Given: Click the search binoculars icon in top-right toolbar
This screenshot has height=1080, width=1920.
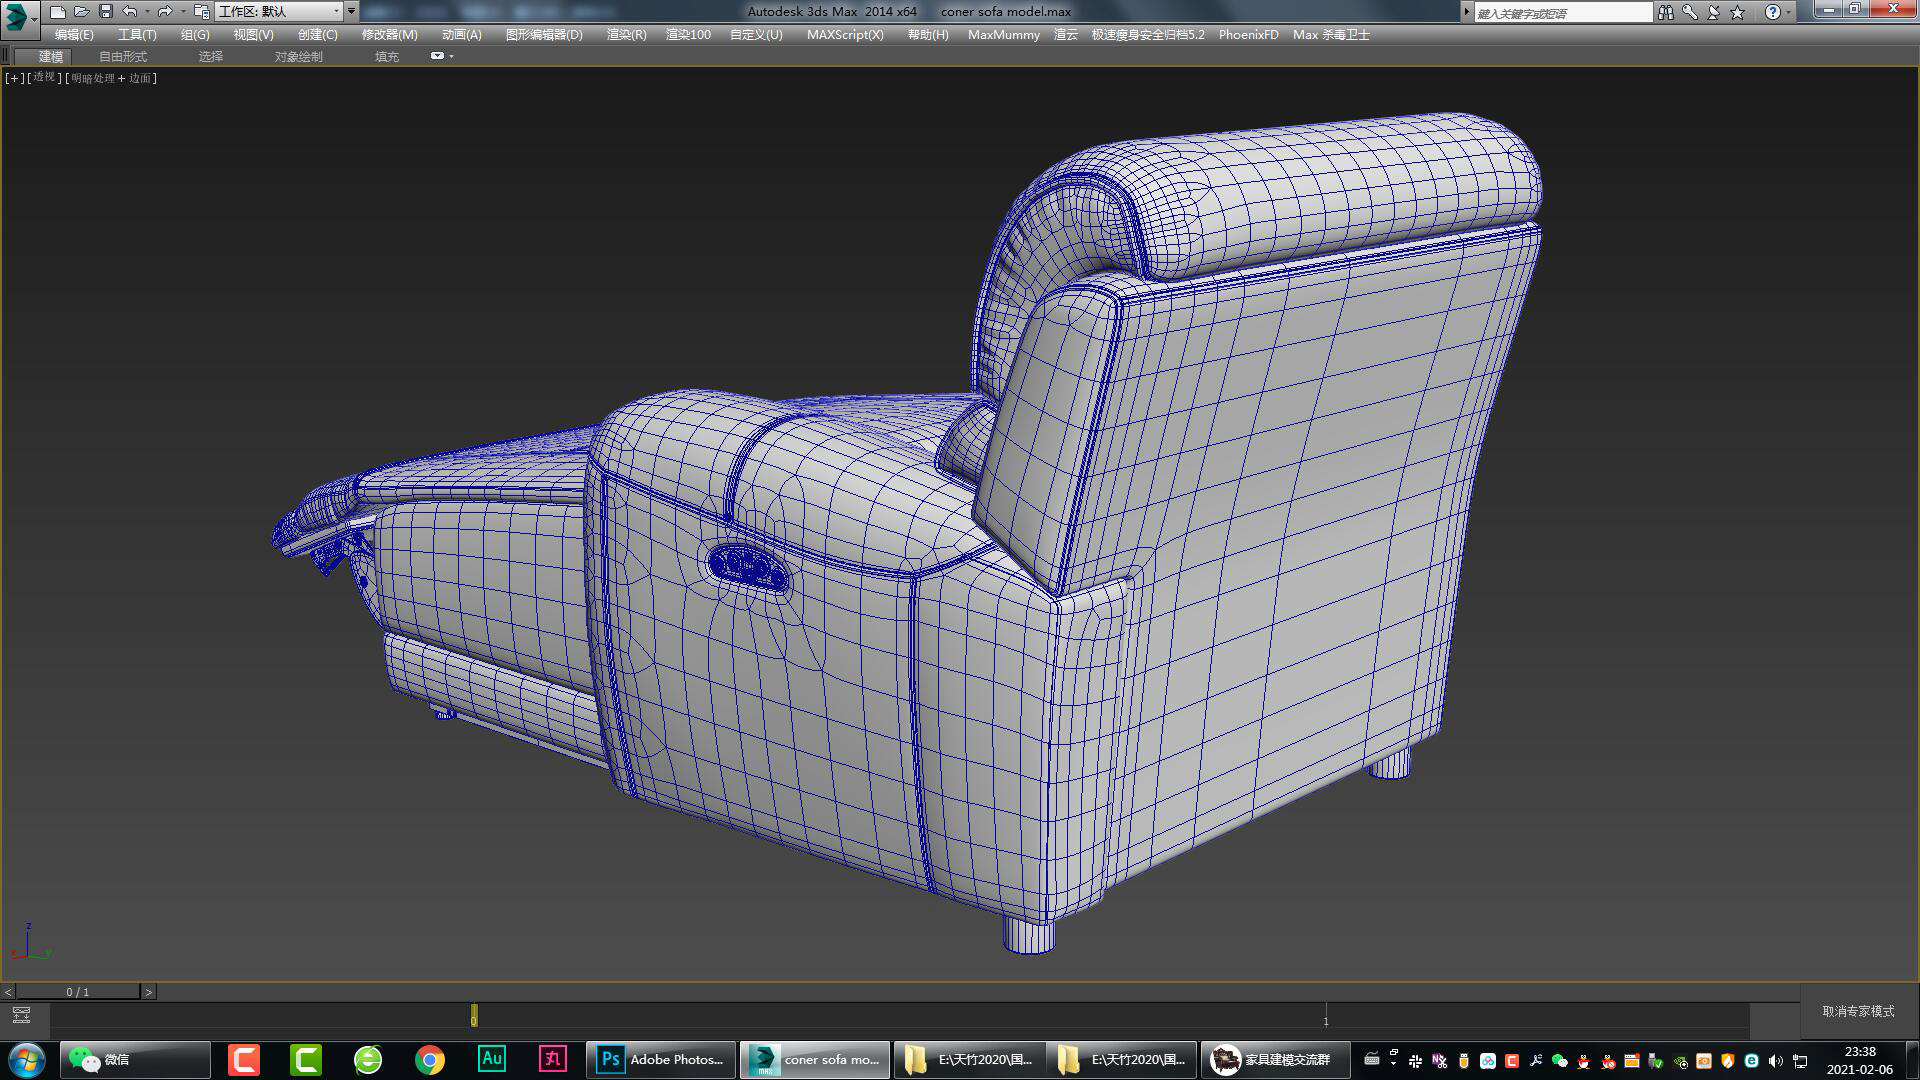Looking at the screenshot, I should tap(1666, 12).
